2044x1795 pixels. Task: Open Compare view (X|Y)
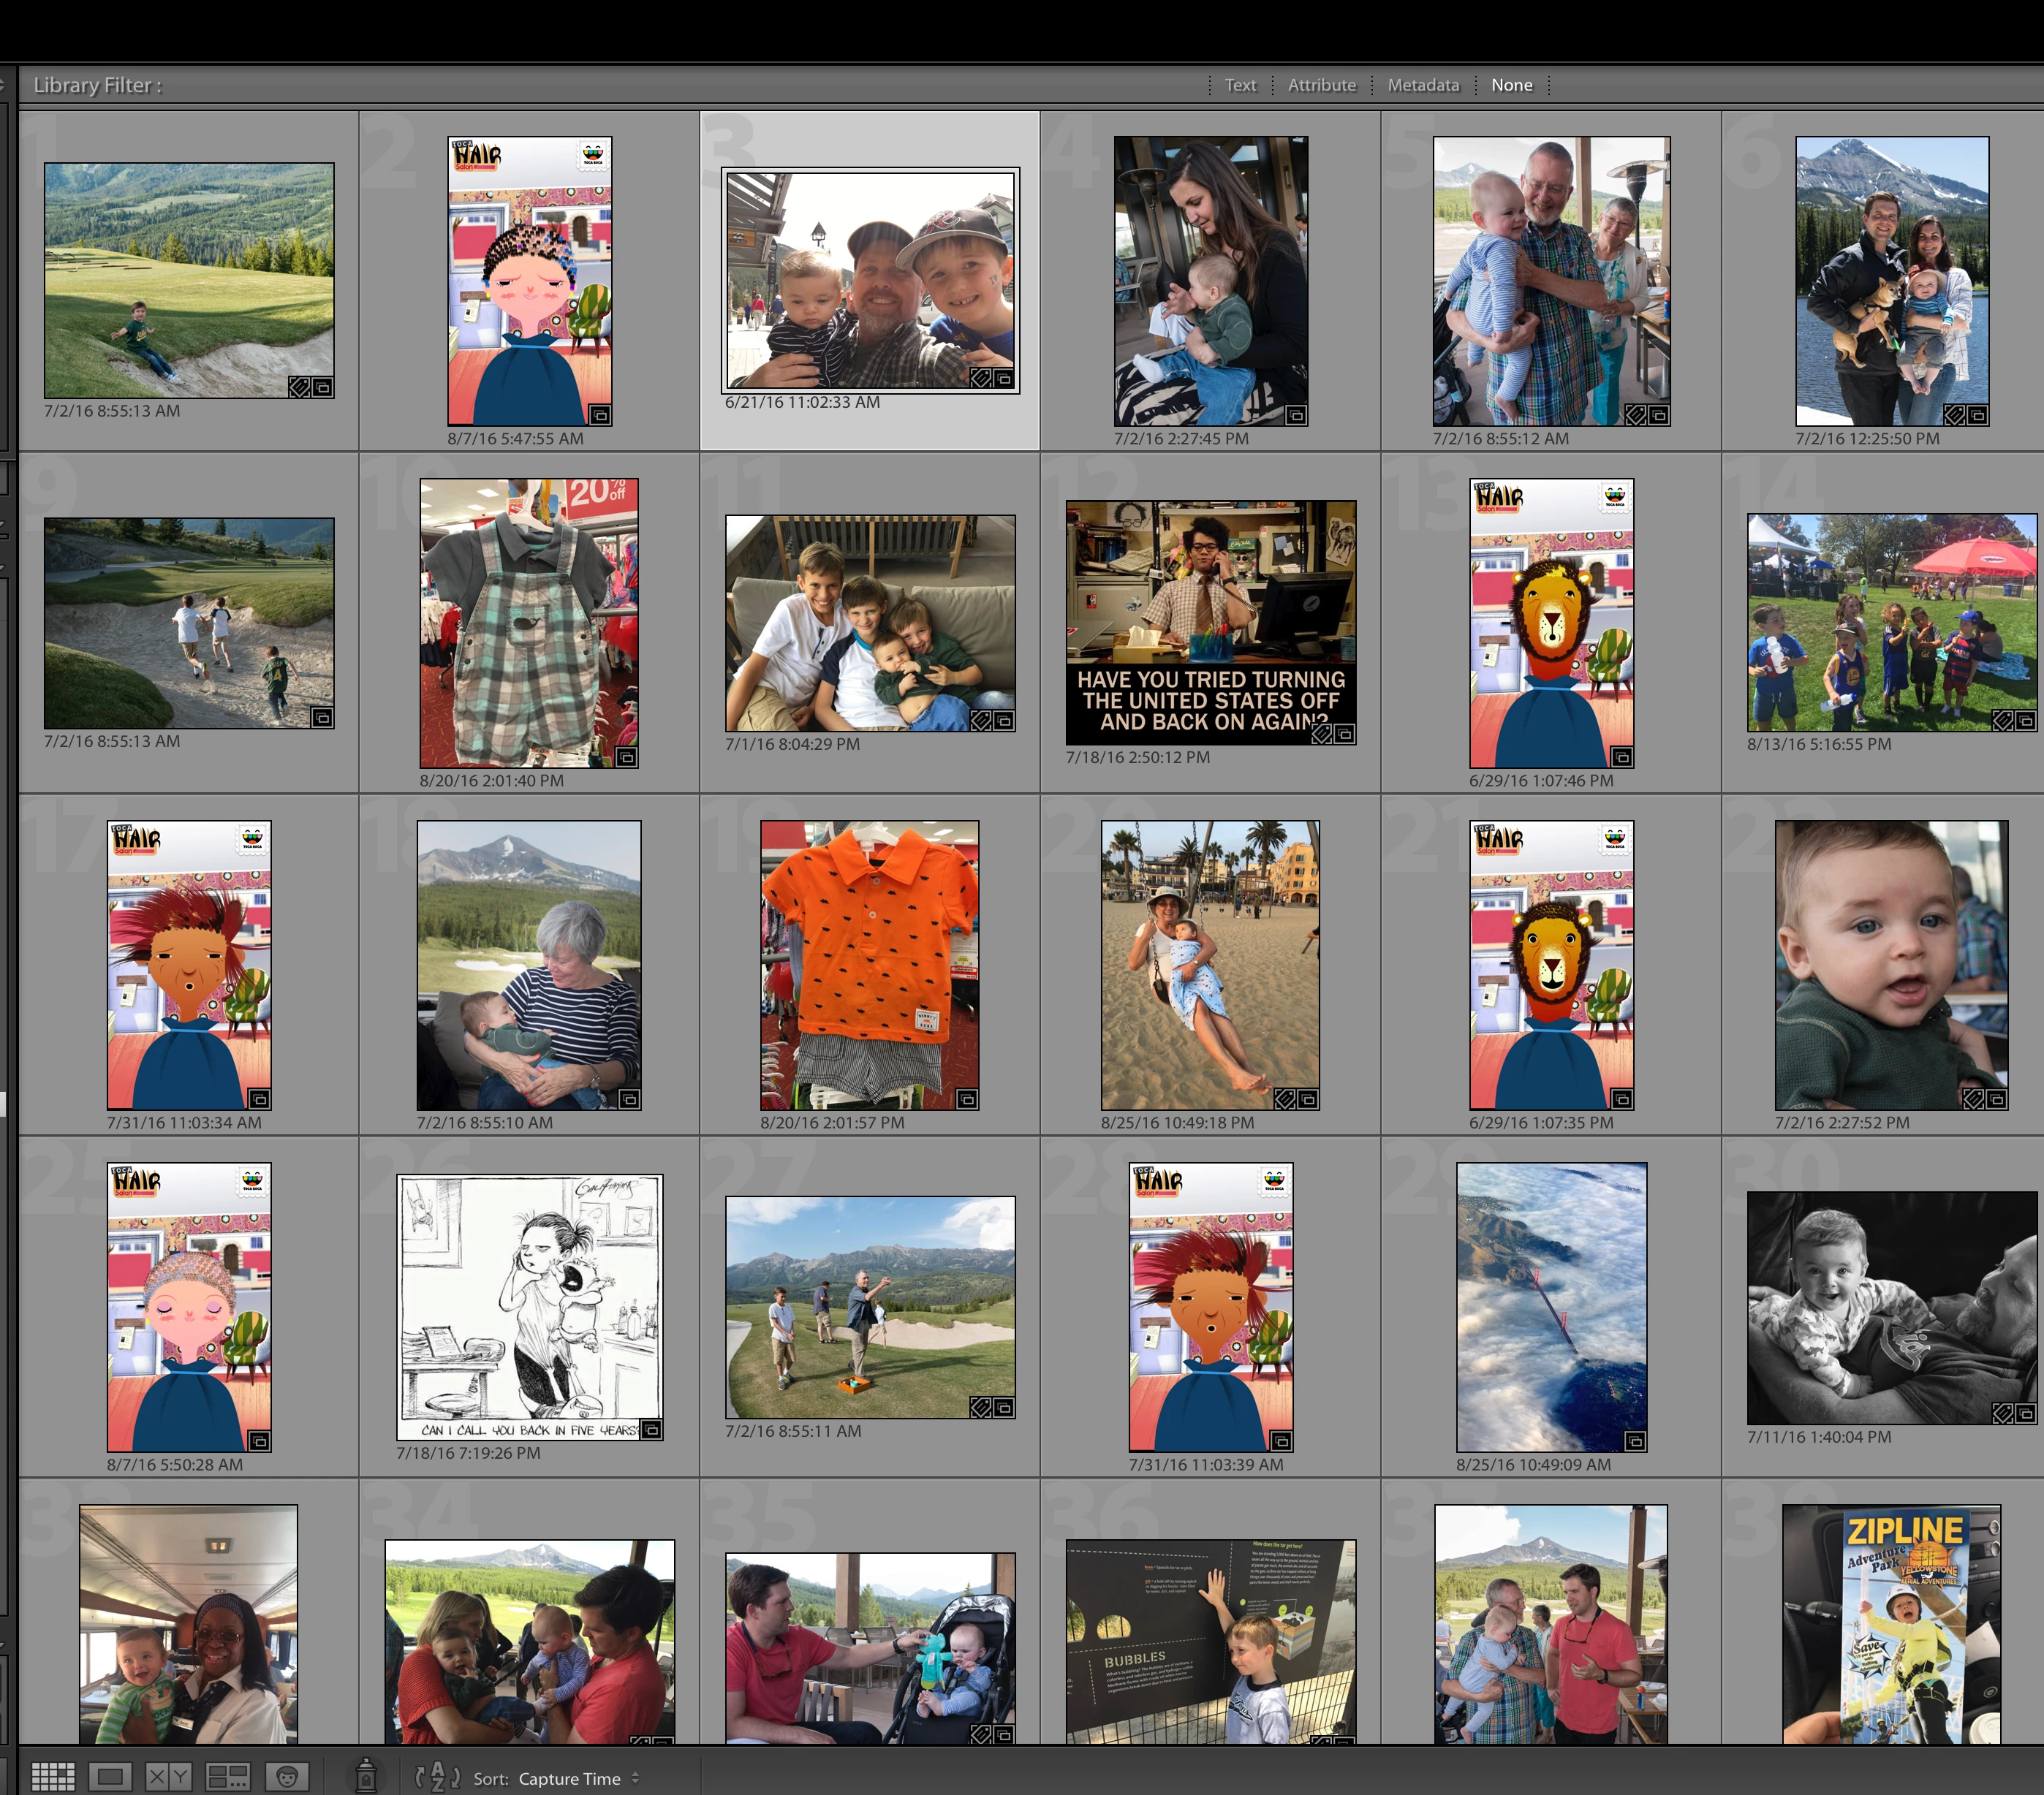point(168,1777)
